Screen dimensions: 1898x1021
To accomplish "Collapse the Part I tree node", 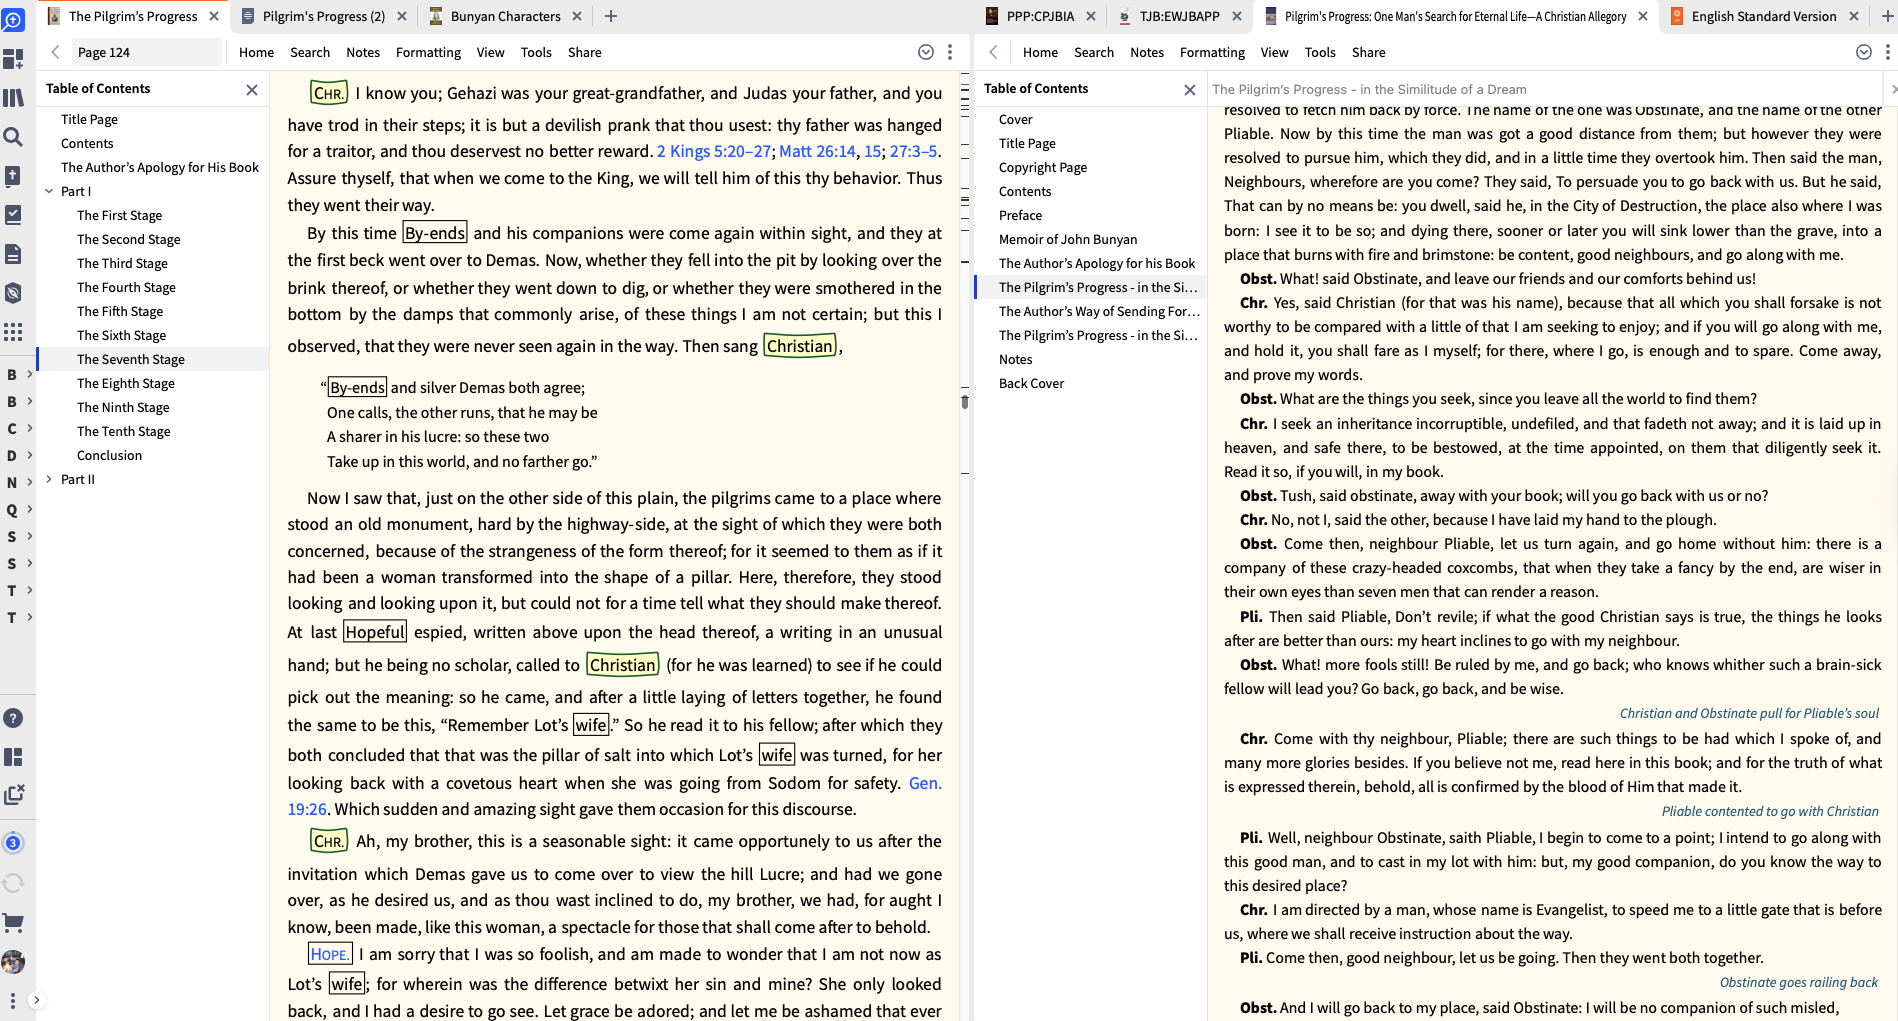I will coord(49,191).
